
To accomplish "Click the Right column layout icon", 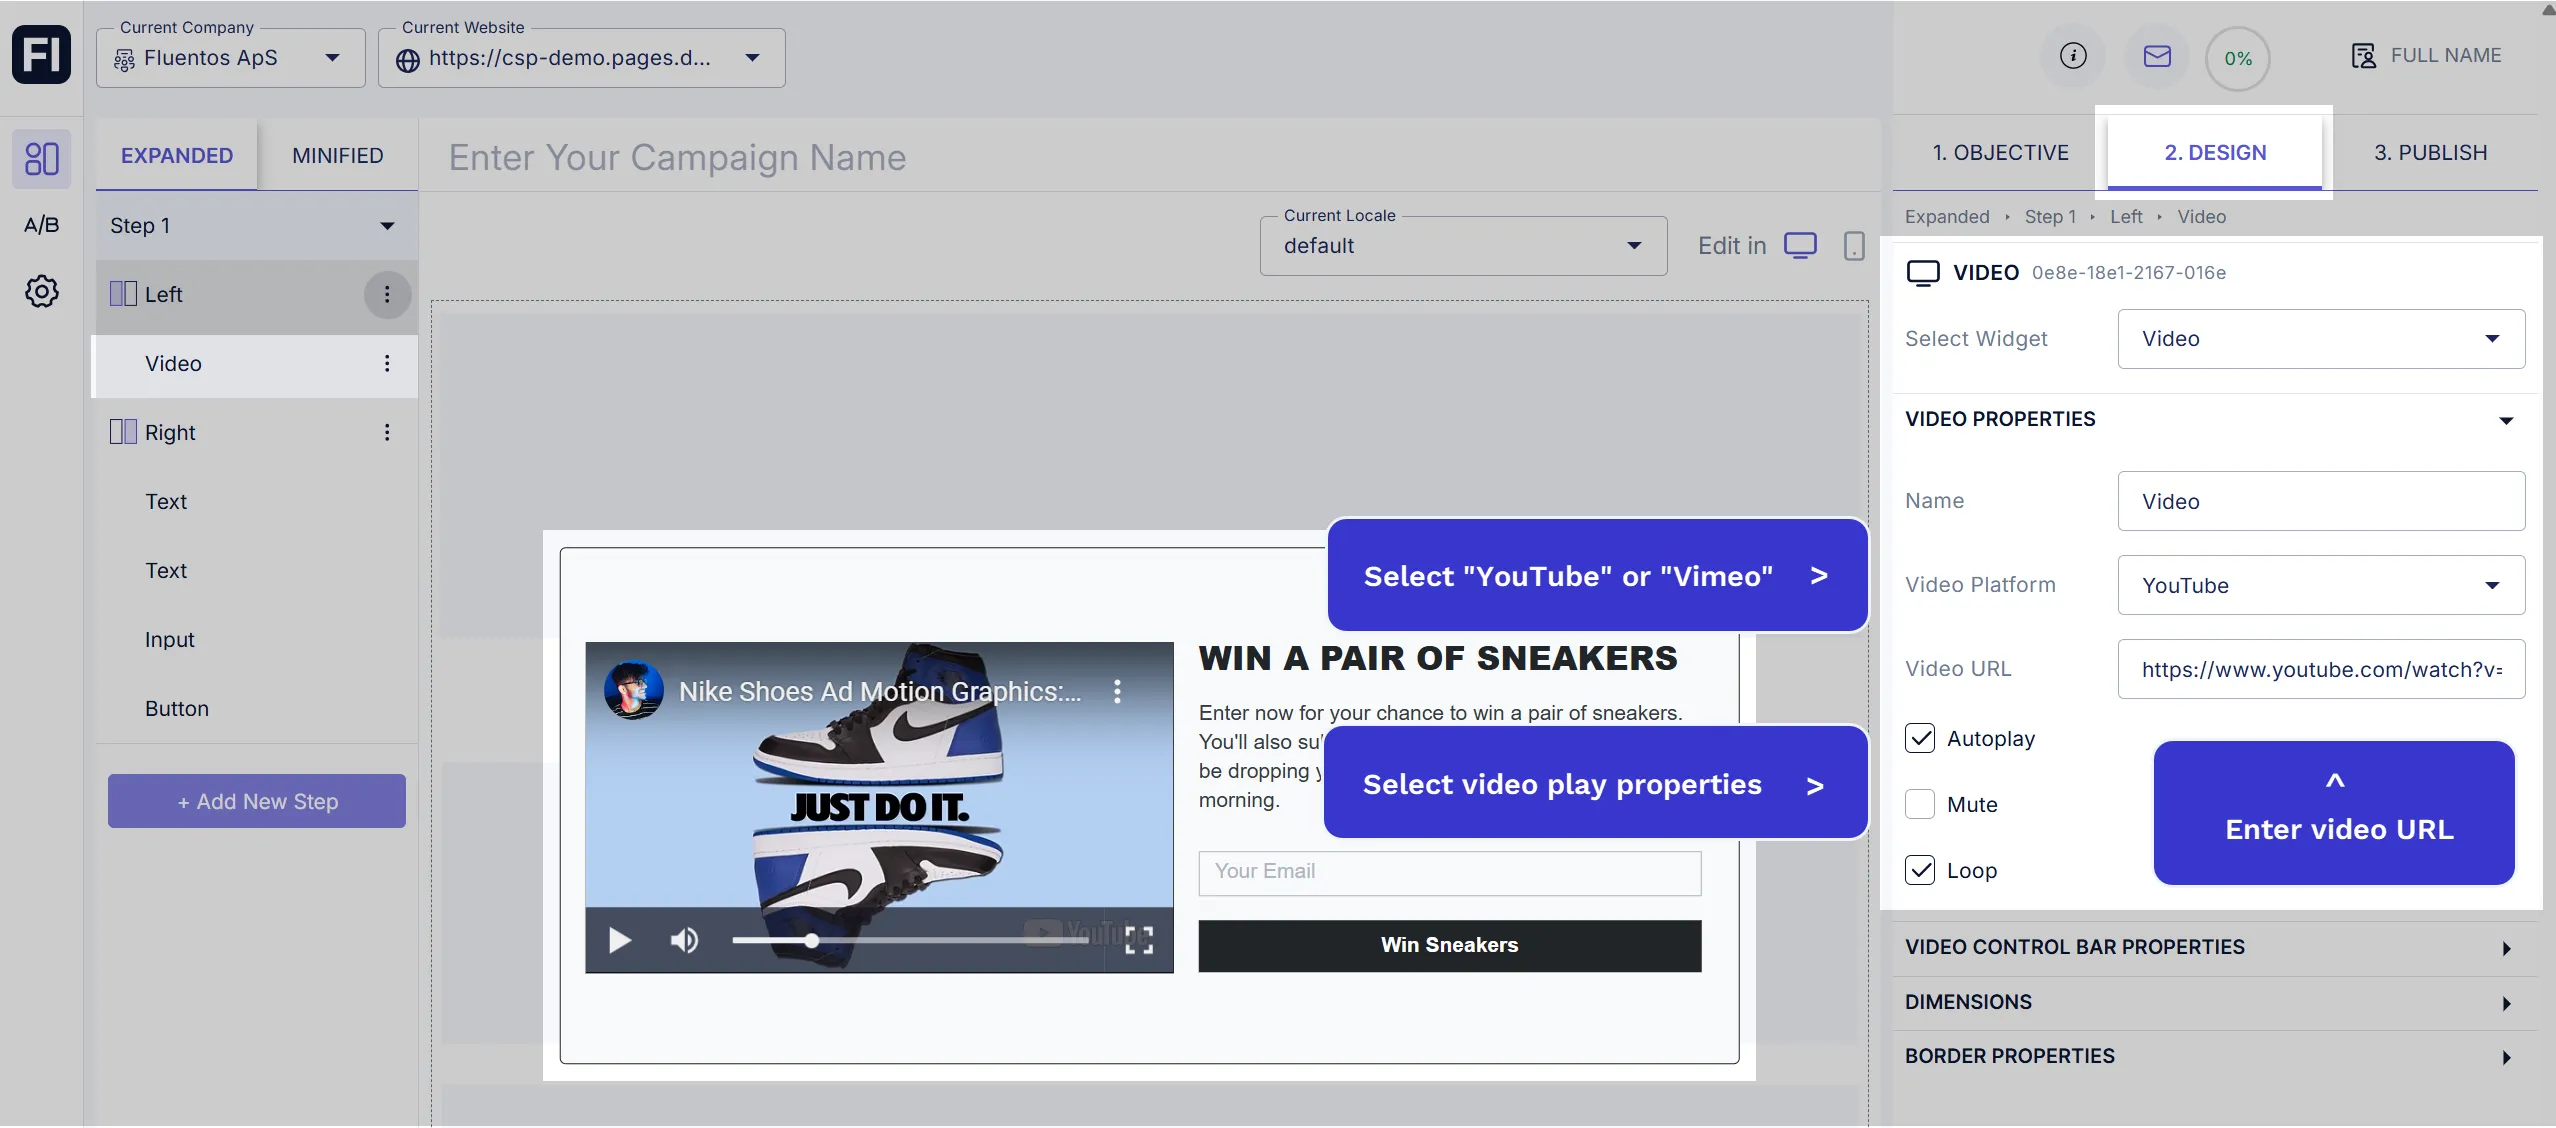I will tap(123, 432).
